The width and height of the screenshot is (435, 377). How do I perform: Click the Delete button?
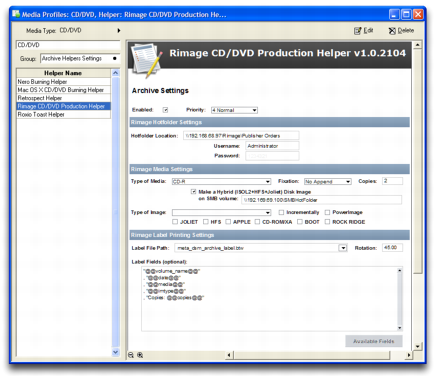click(401, 31)
